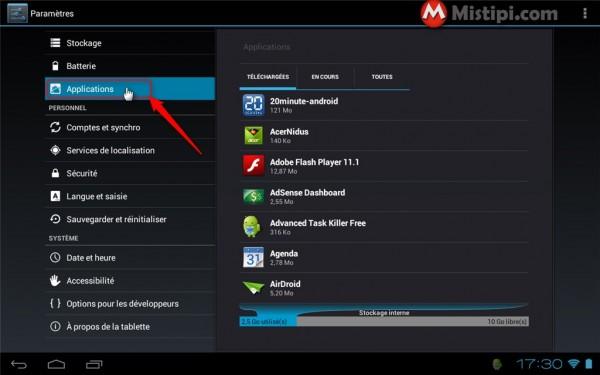Tap the Android home navigation button
600x375 pixels.
[56, 364]
